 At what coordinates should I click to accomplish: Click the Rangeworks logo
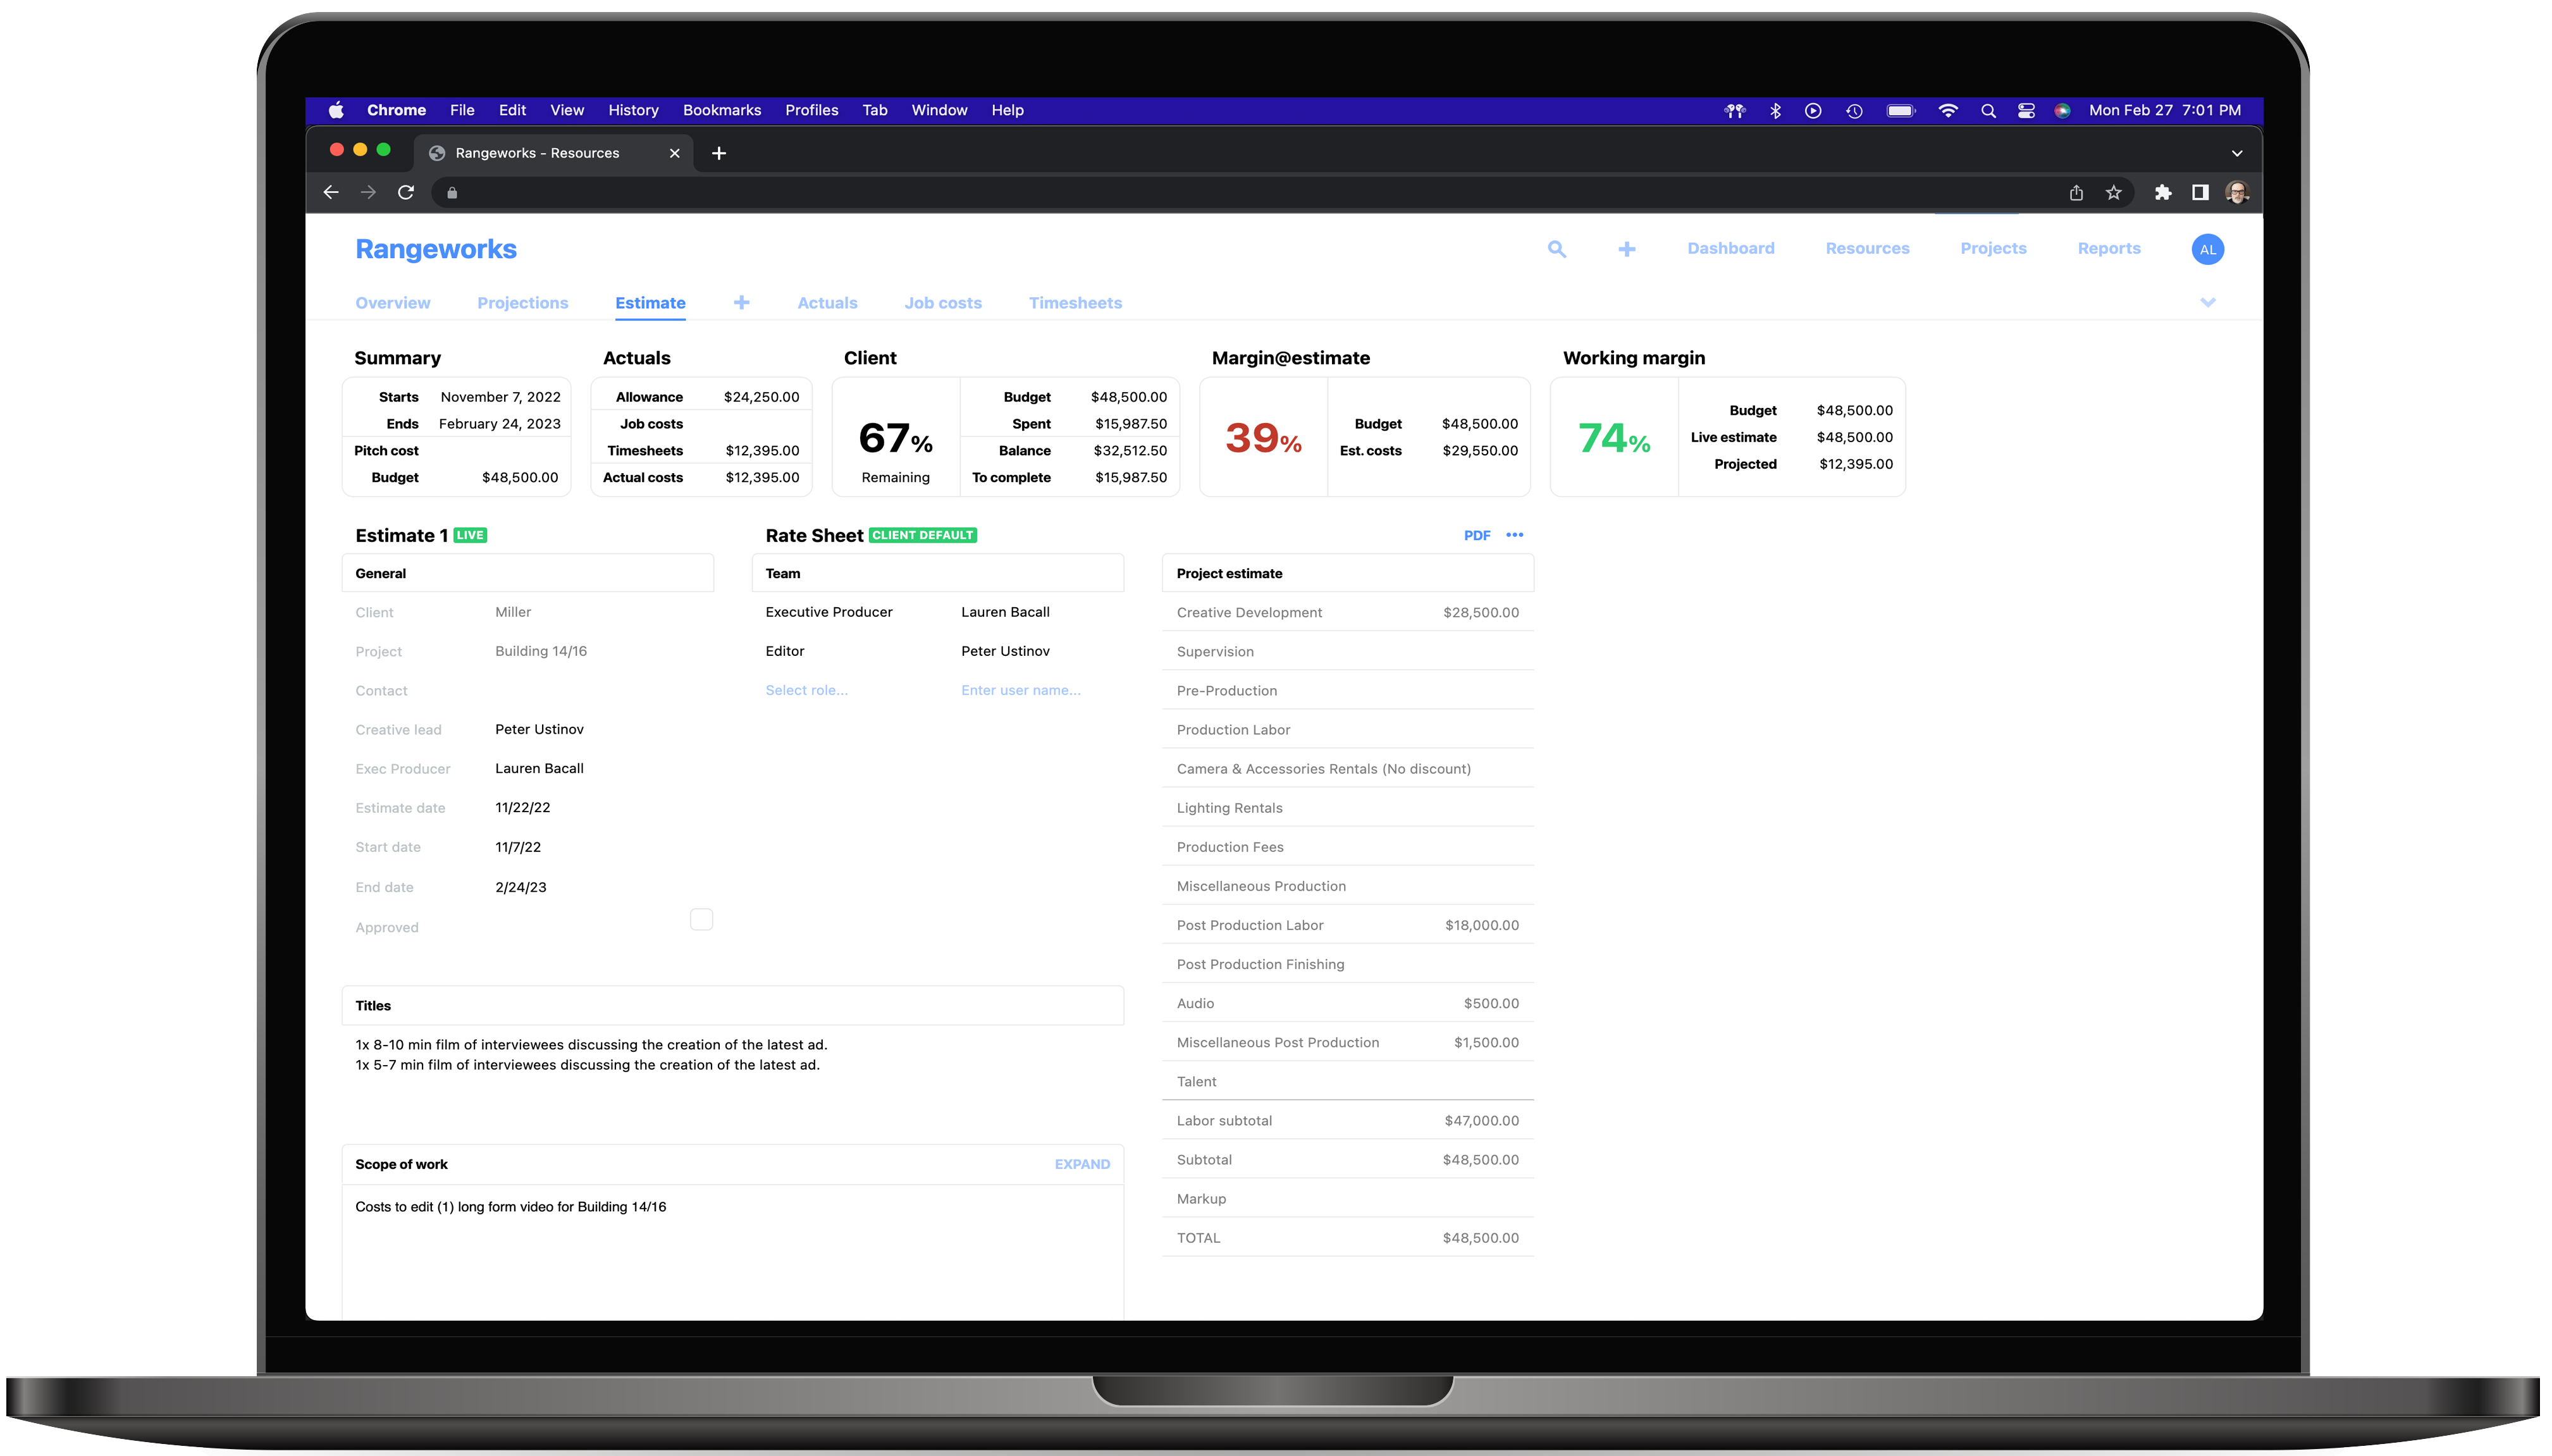[436, 249]
